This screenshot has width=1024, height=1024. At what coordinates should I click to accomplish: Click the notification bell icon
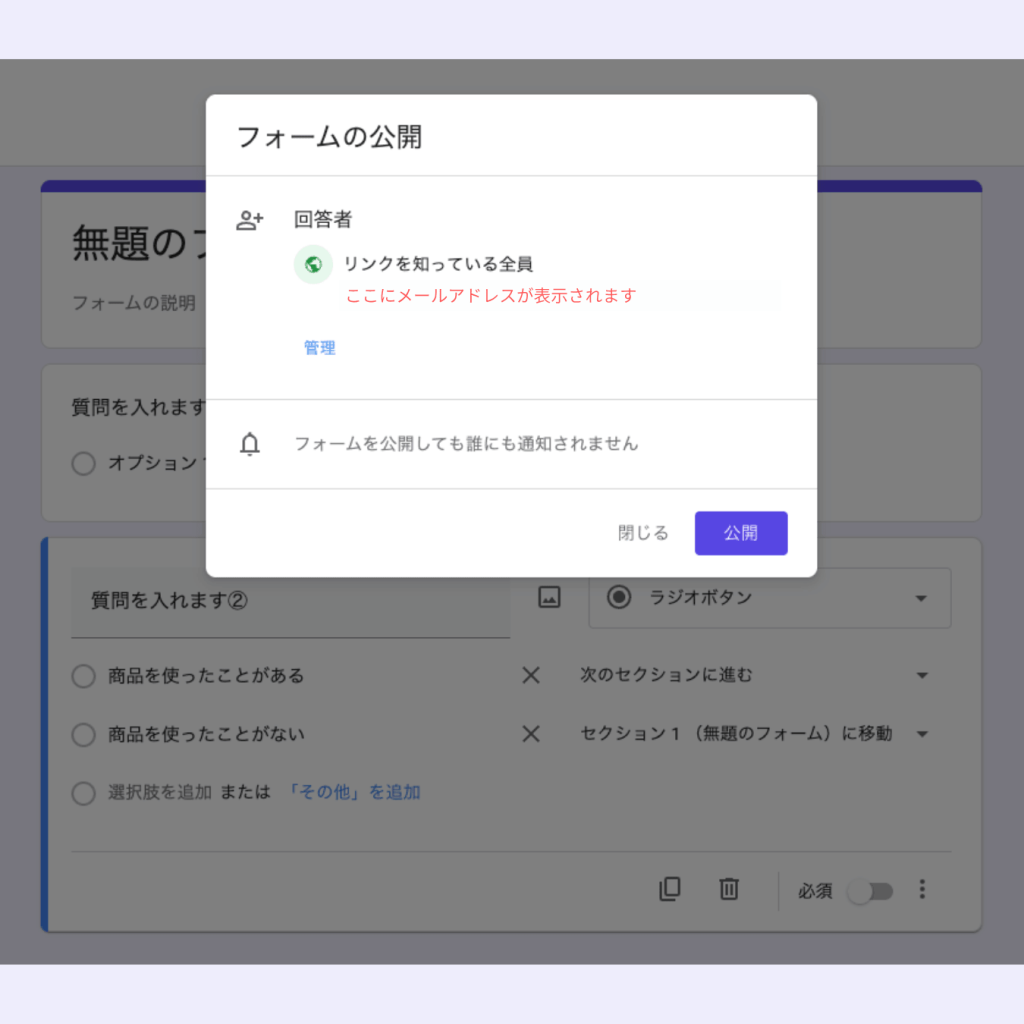249,444
